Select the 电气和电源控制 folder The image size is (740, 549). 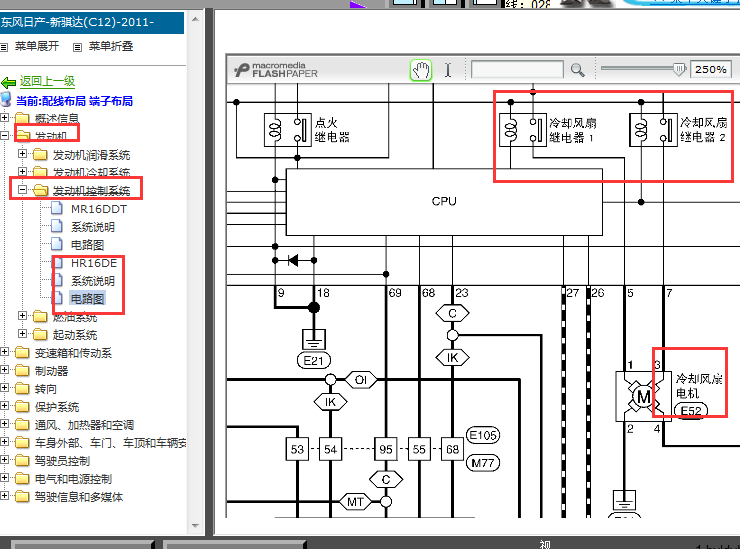73,479
